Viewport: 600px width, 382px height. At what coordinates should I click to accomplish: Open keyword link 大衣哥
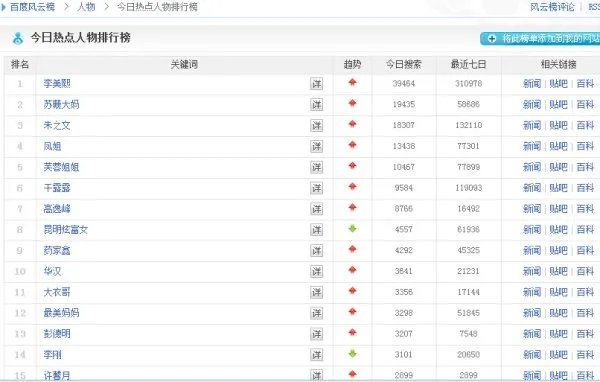click(x=57, y=292)
